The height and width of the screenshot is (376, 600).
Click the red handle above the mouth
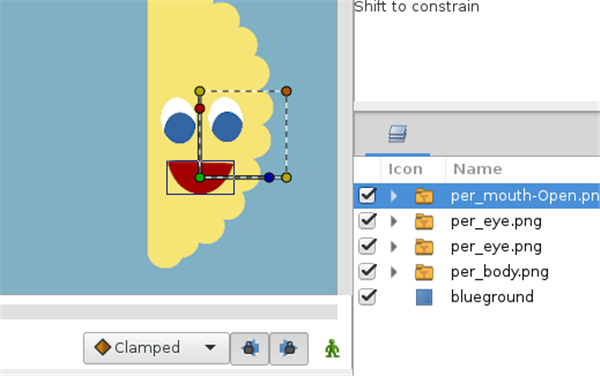pos(199,109)
